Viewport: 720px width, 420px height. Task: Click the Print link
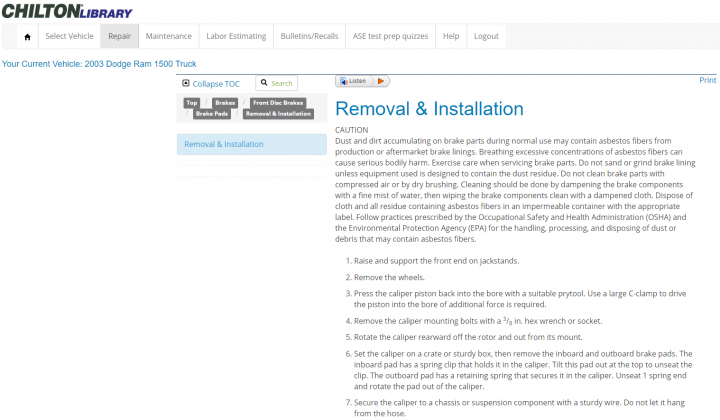(x=707, y=80)
